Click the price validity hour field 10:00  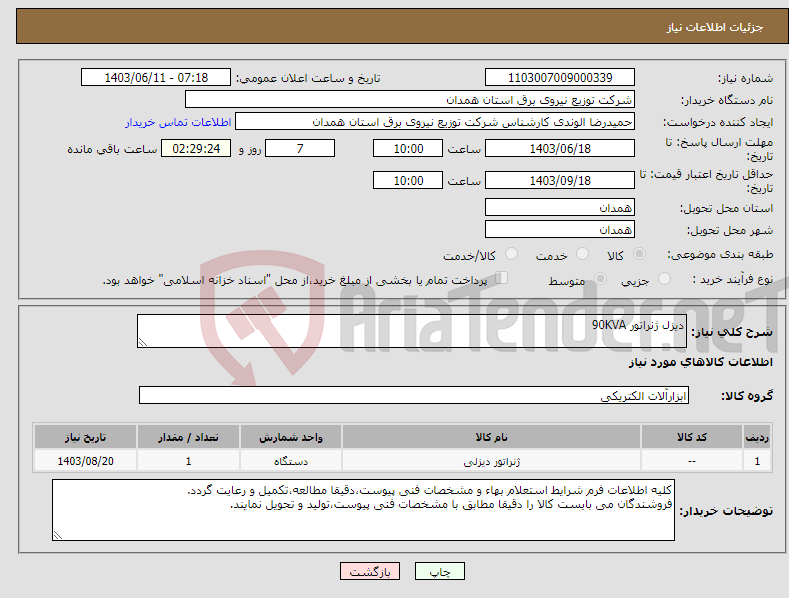pos(408,180)
